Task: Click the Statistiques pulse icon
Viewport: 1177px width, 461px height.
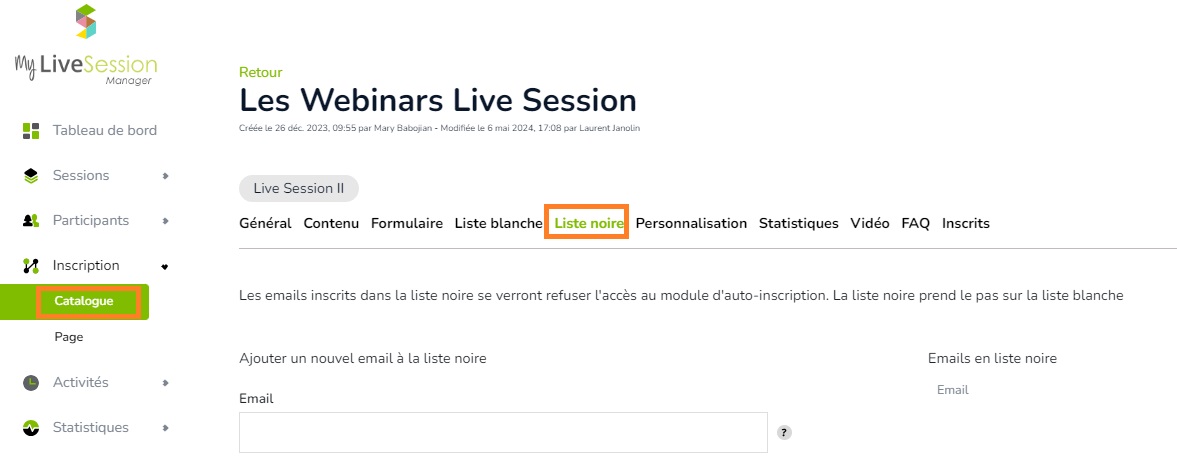Action: coord(31,428)
